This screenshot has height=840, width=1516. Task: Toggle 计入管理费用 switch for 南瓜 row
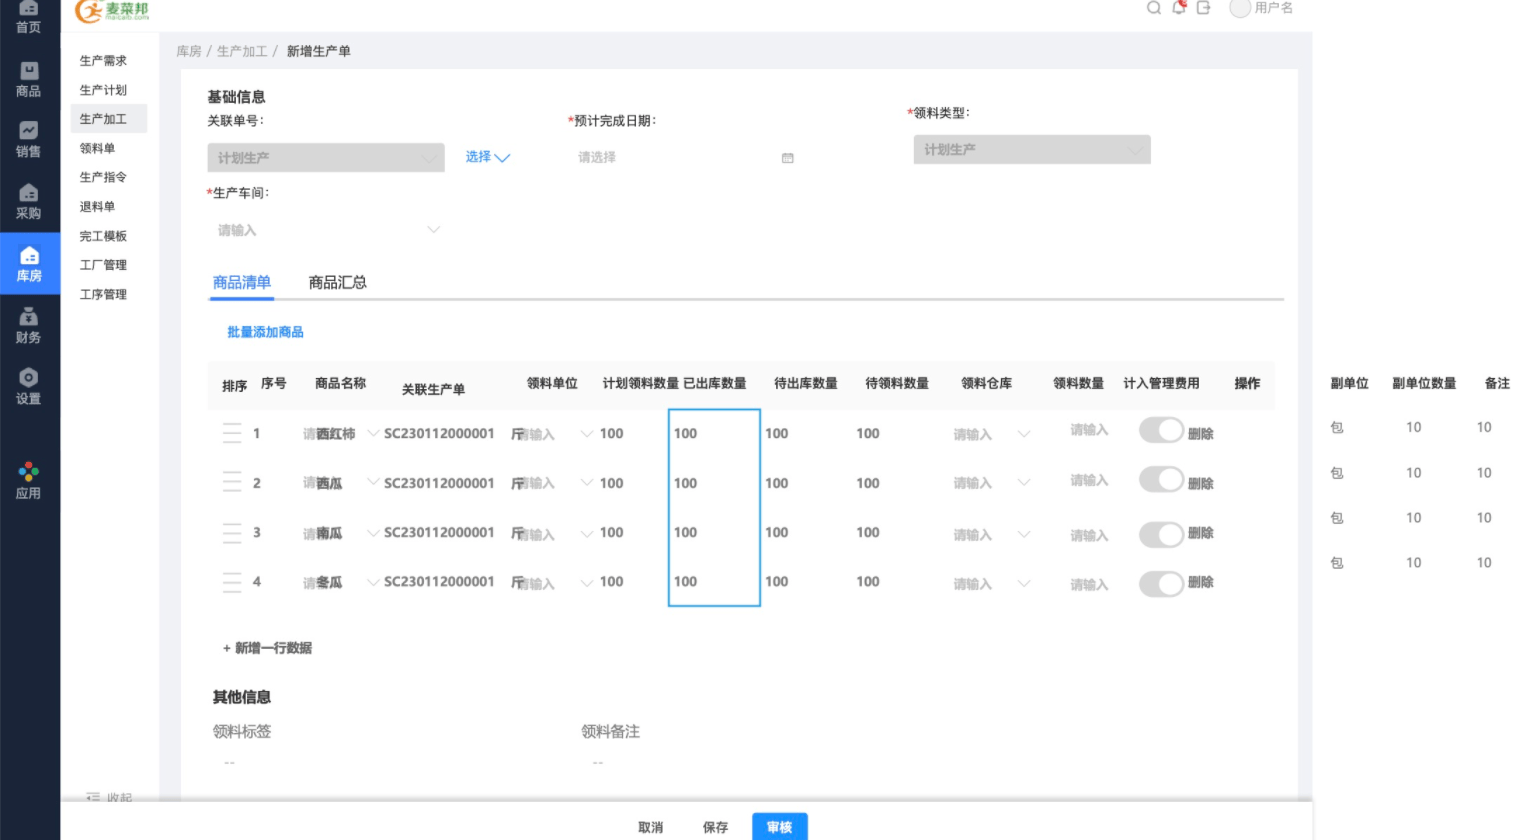tap(1162, 534)
